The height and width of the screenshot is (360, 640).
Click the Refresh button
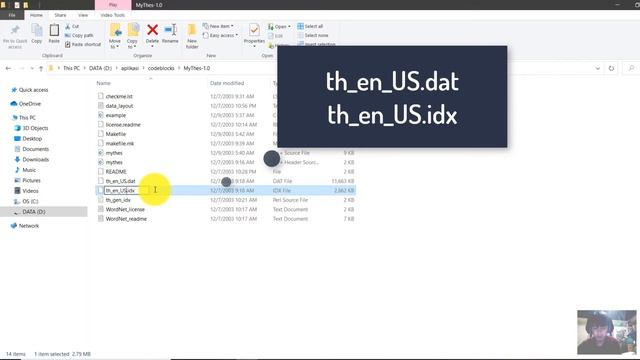click(611, 68)
